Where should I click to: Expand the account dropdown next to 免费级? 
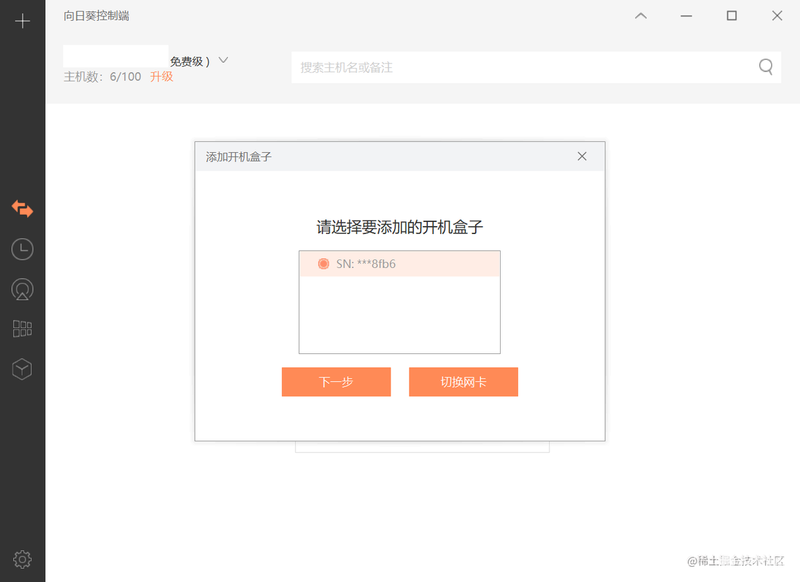(223, 60)
